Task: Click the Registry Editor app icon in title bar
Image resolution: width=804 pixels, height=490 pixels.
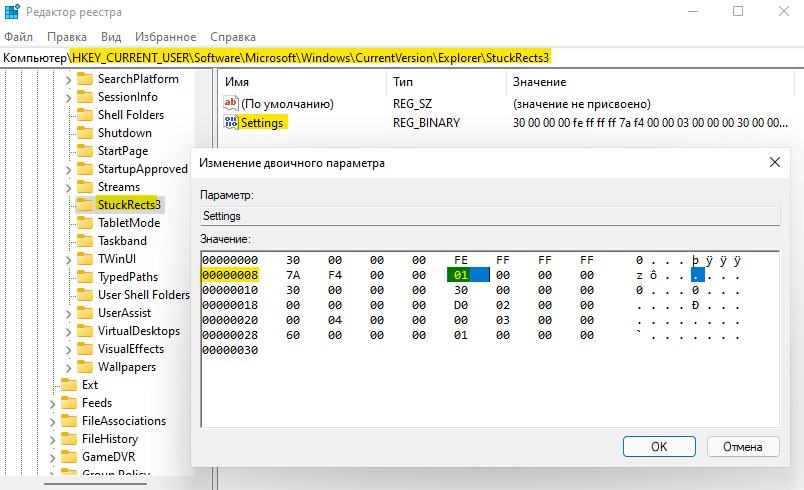Action: (12, 11)
